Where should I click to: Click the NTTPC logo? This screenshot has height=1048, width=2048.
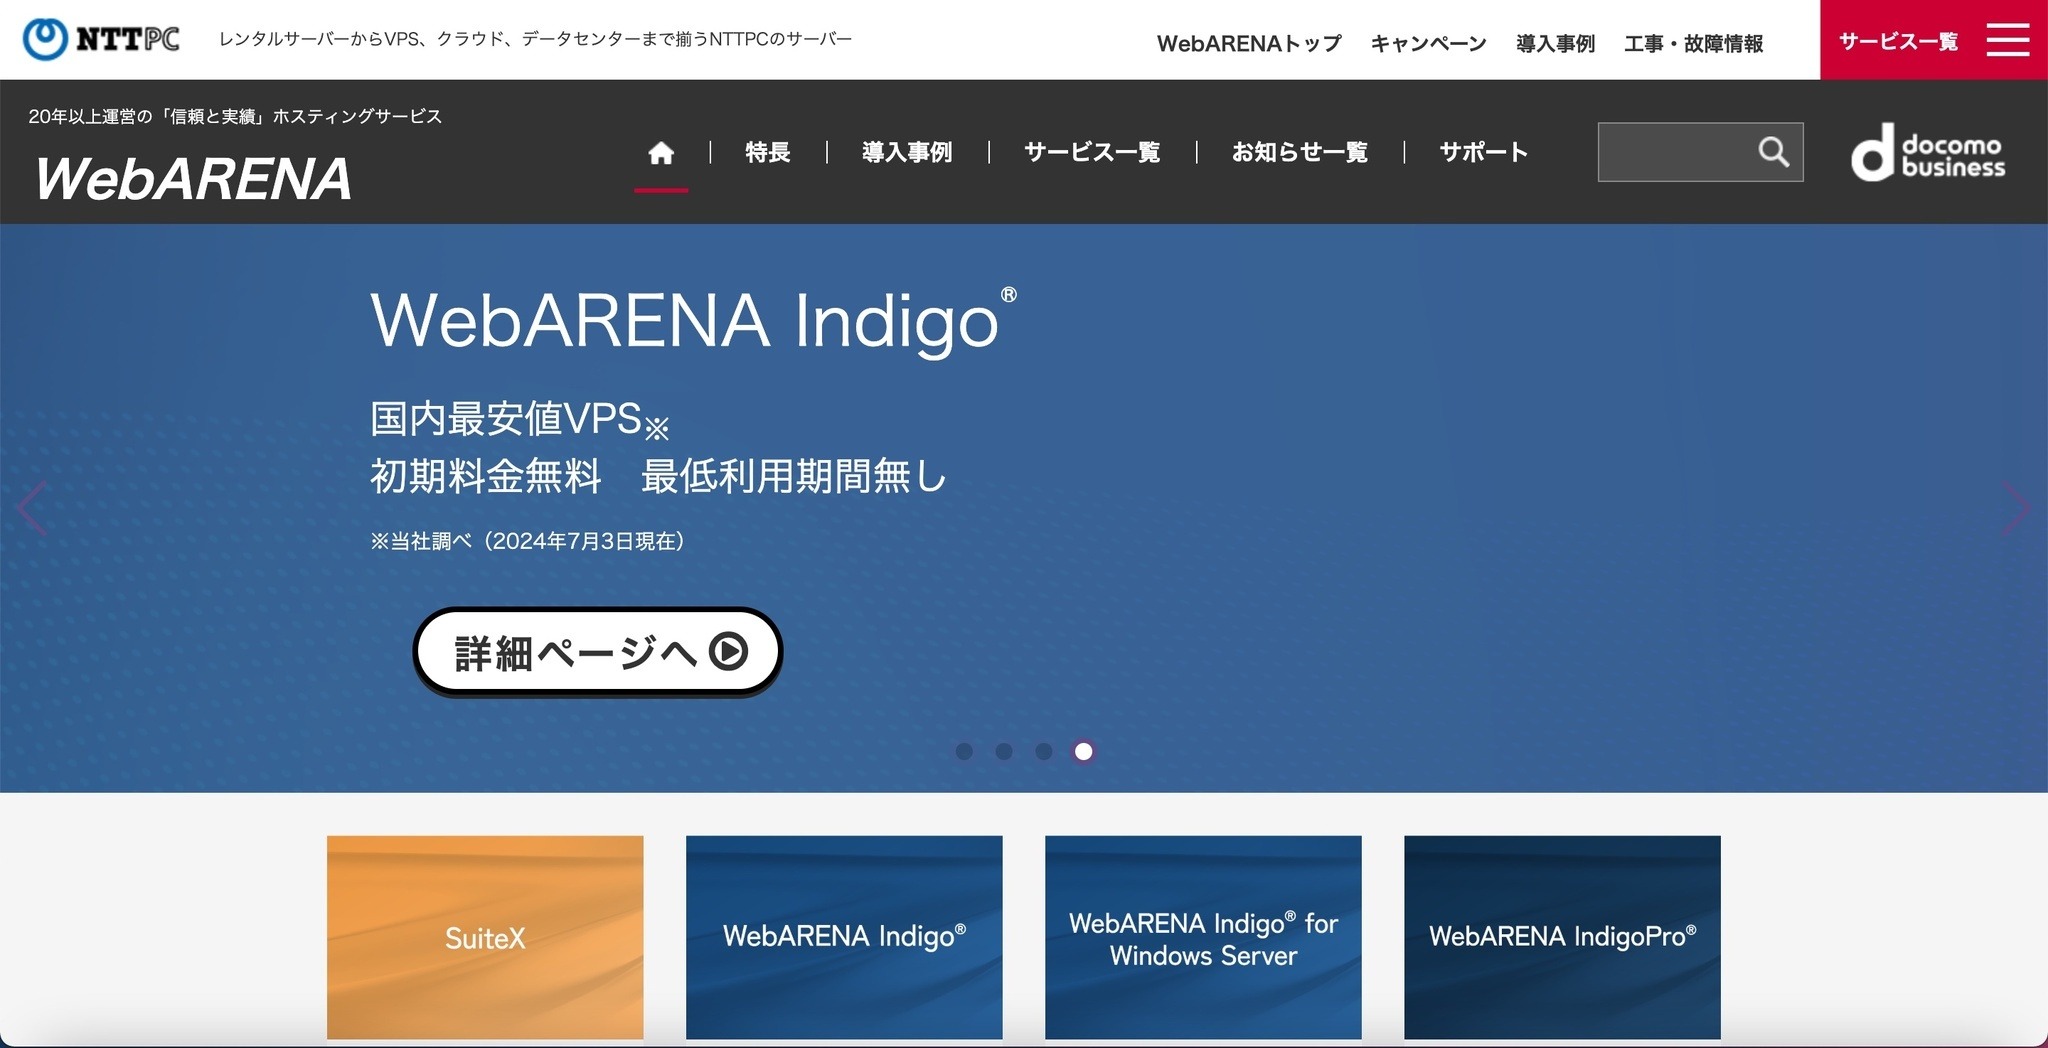coord(102,39)
